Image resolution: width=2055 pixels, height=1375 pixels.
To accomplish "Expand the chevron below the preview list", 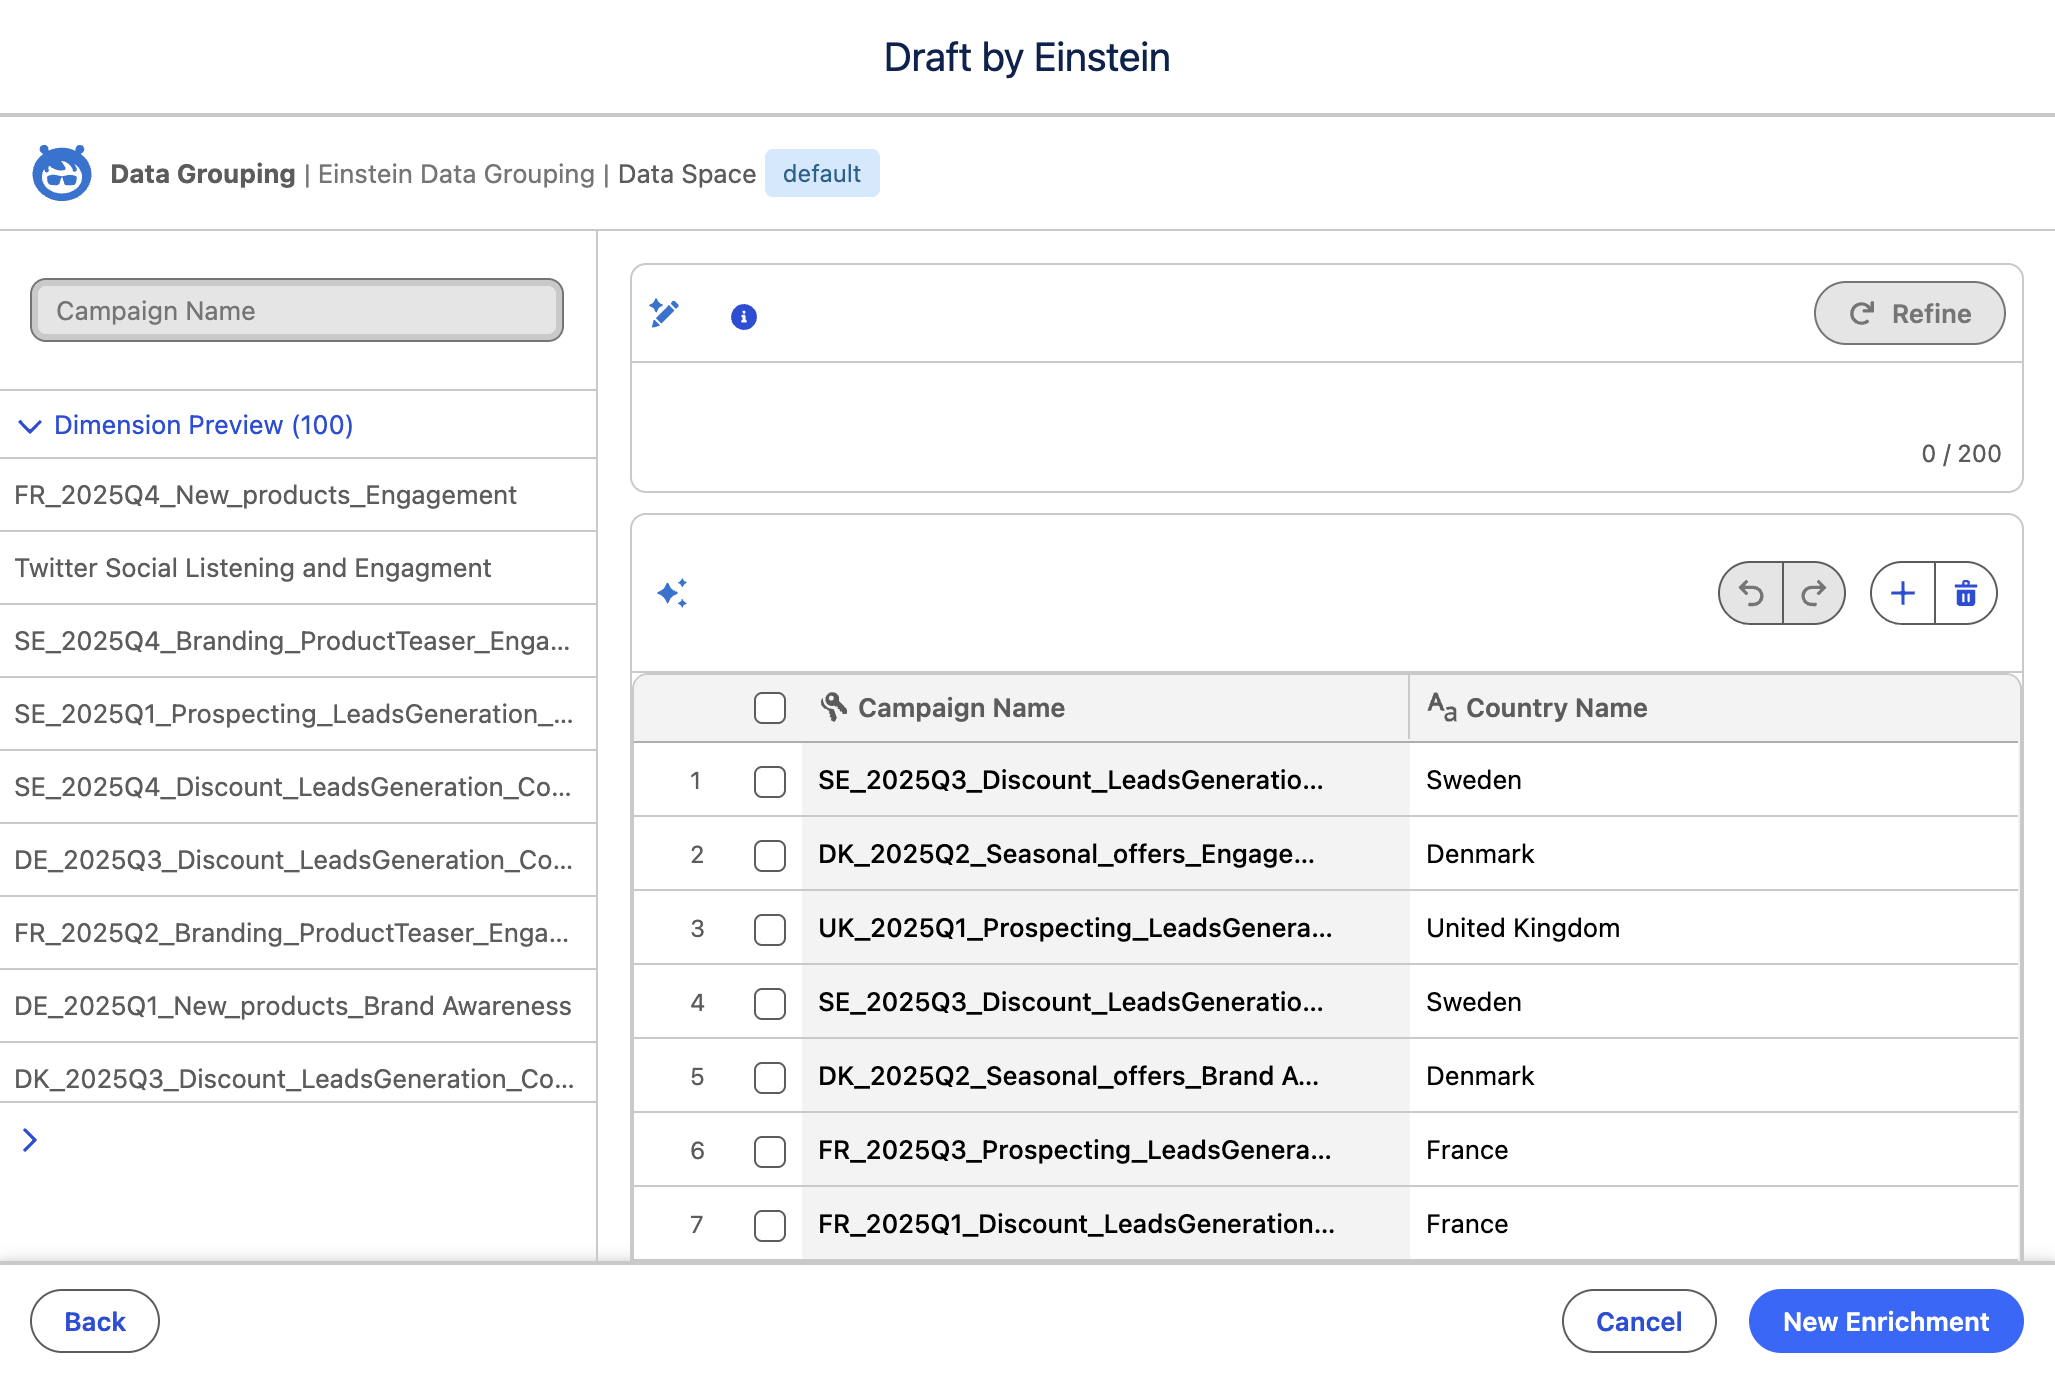I will point(30,1140).
